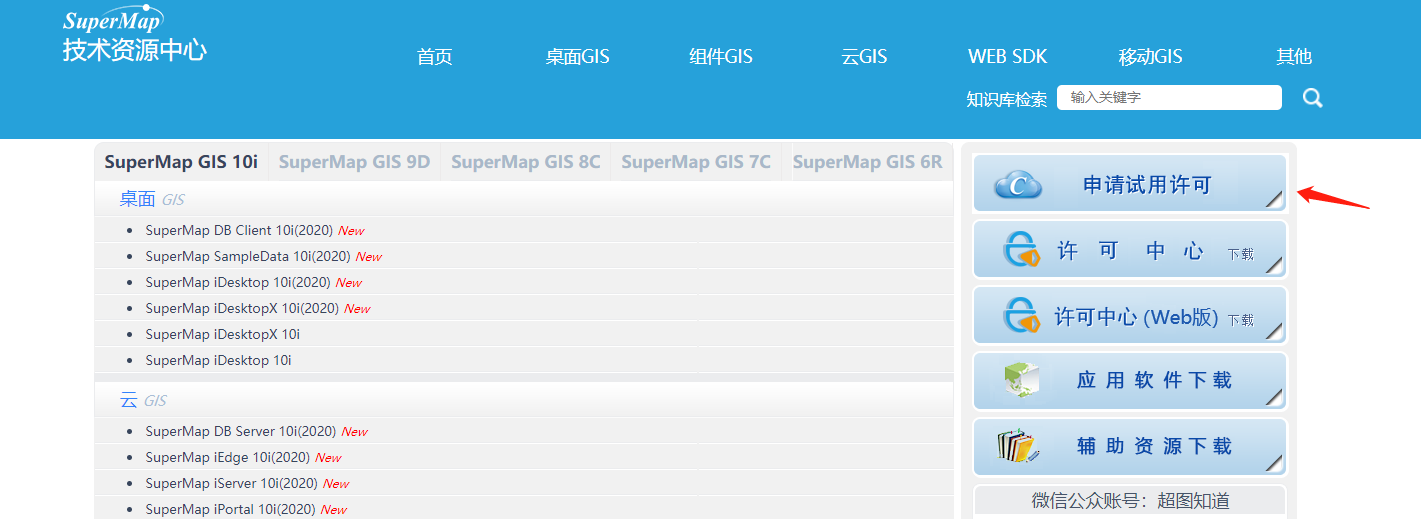Open SuperMap iServer 10i(2020) link

click(x=232, y=483)
